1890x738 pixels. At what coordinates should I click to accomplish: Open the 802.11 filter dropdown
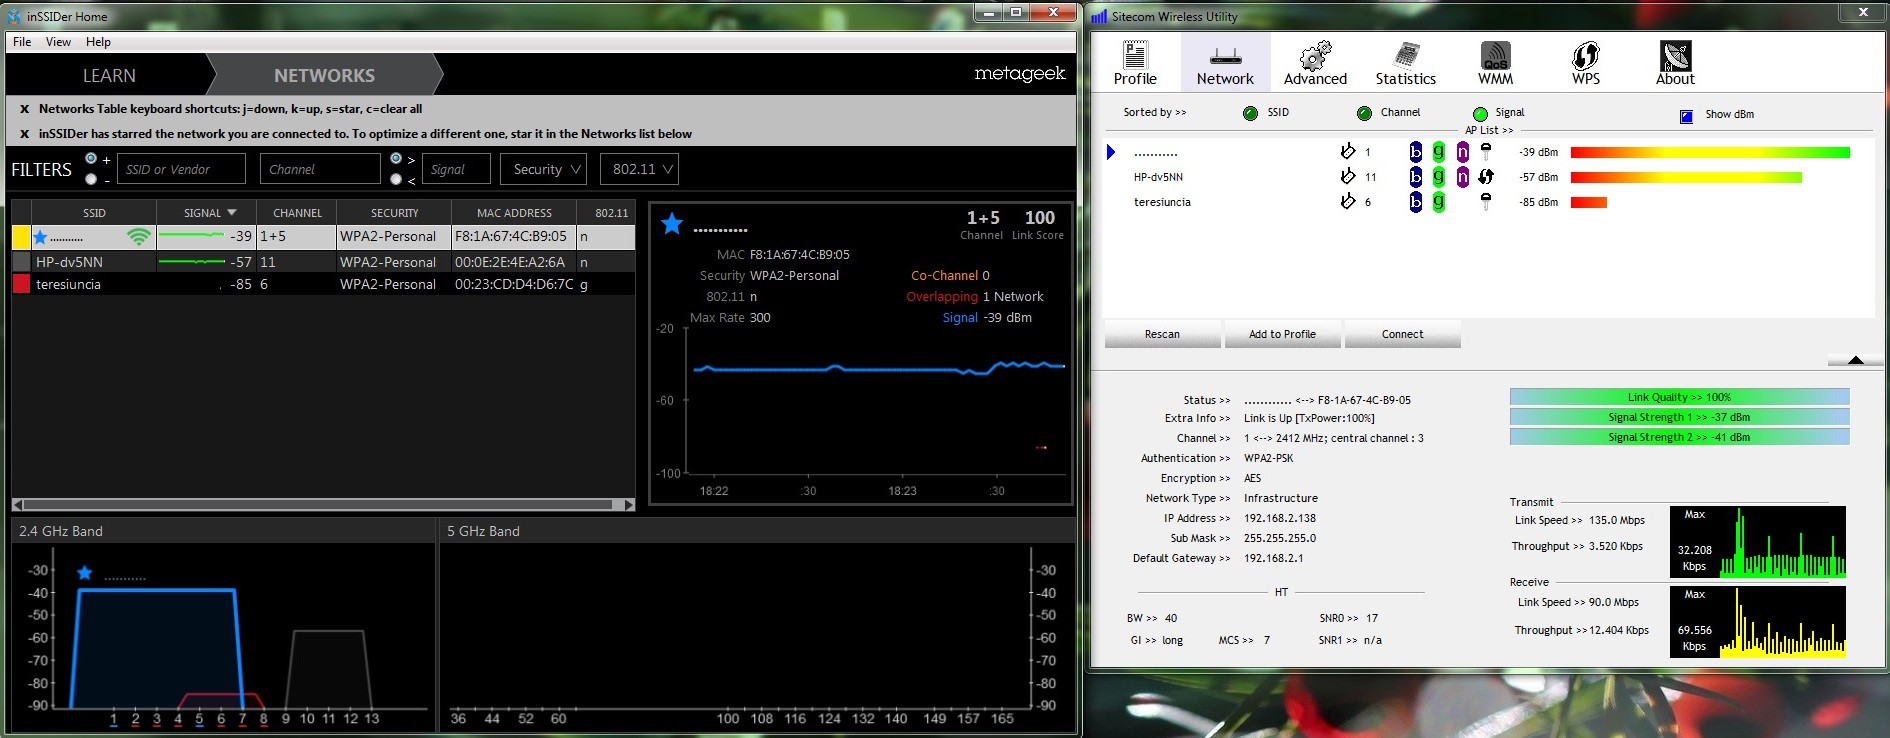[640, 169]
